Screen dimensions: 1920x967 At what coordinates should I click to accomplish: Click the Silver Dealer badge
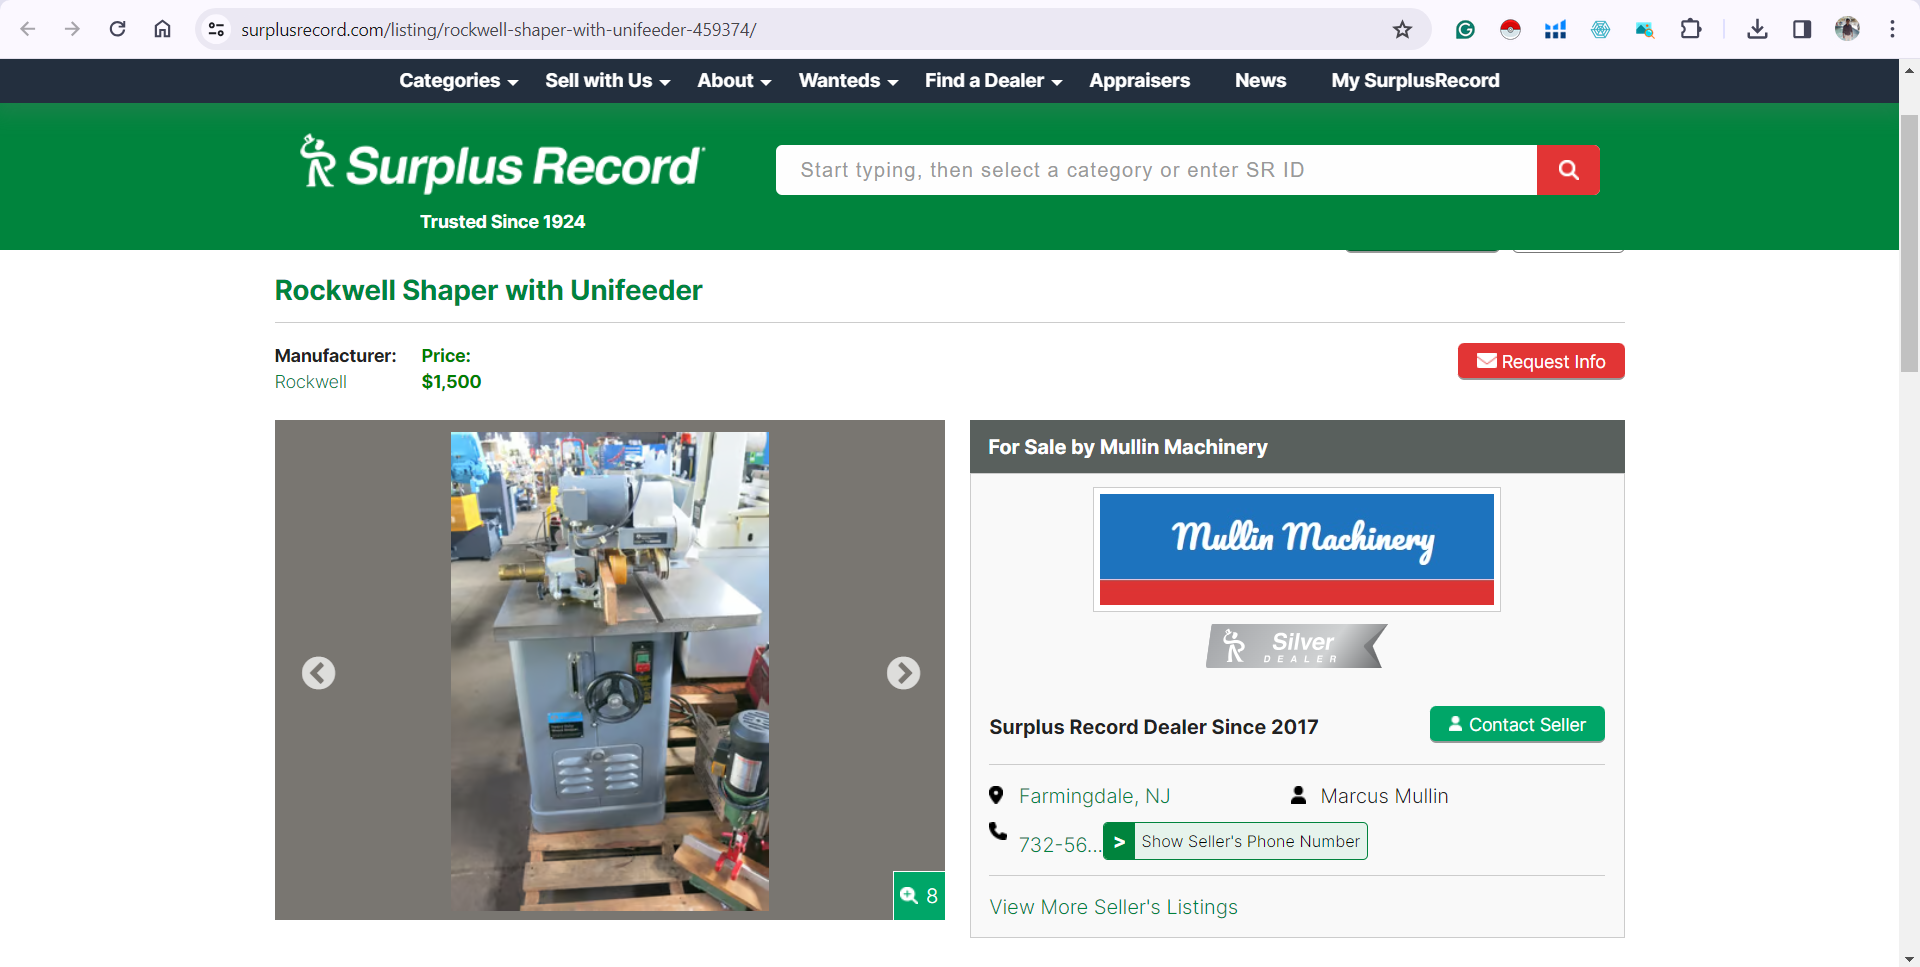(x=1296, y=646)
